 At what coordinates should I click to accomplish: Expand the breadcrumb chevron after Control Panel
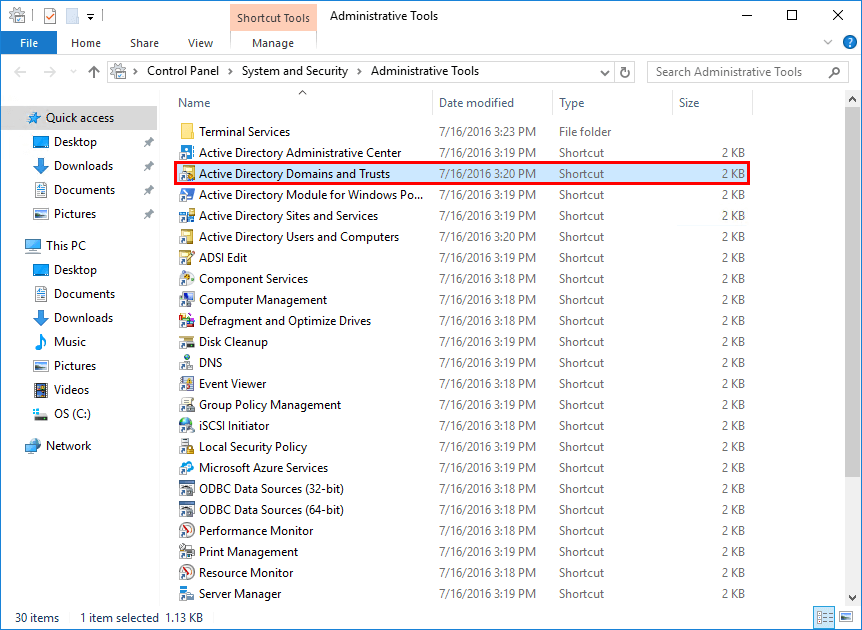click(230, 71)
